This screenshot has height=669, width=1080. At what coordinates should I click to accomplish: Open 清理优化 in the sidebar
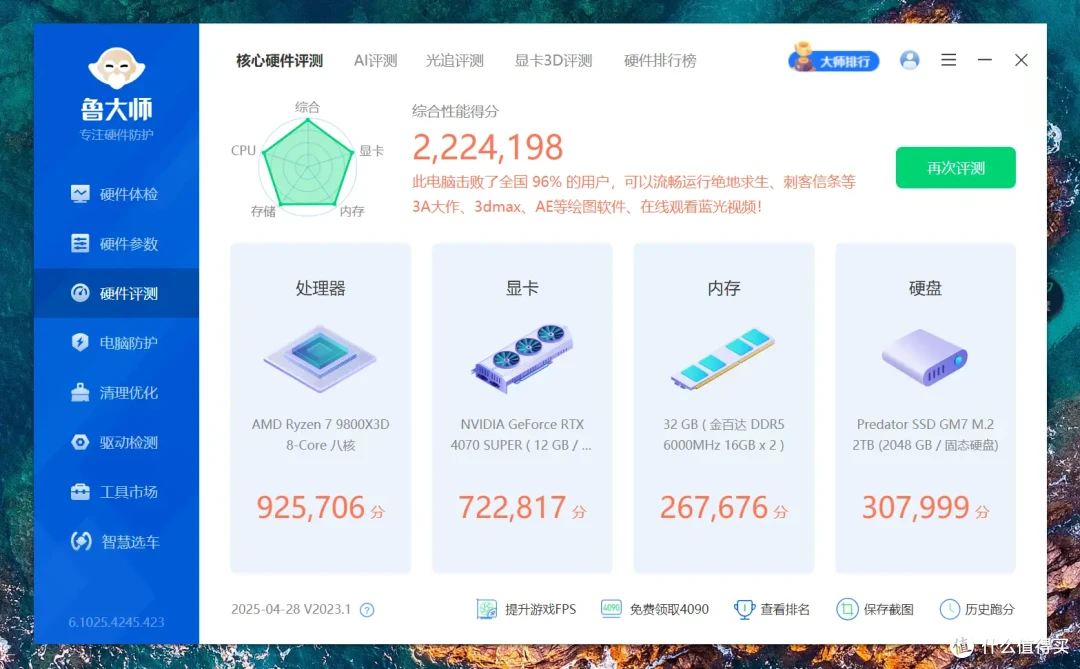pyautogui.click(x=115, y=393)
